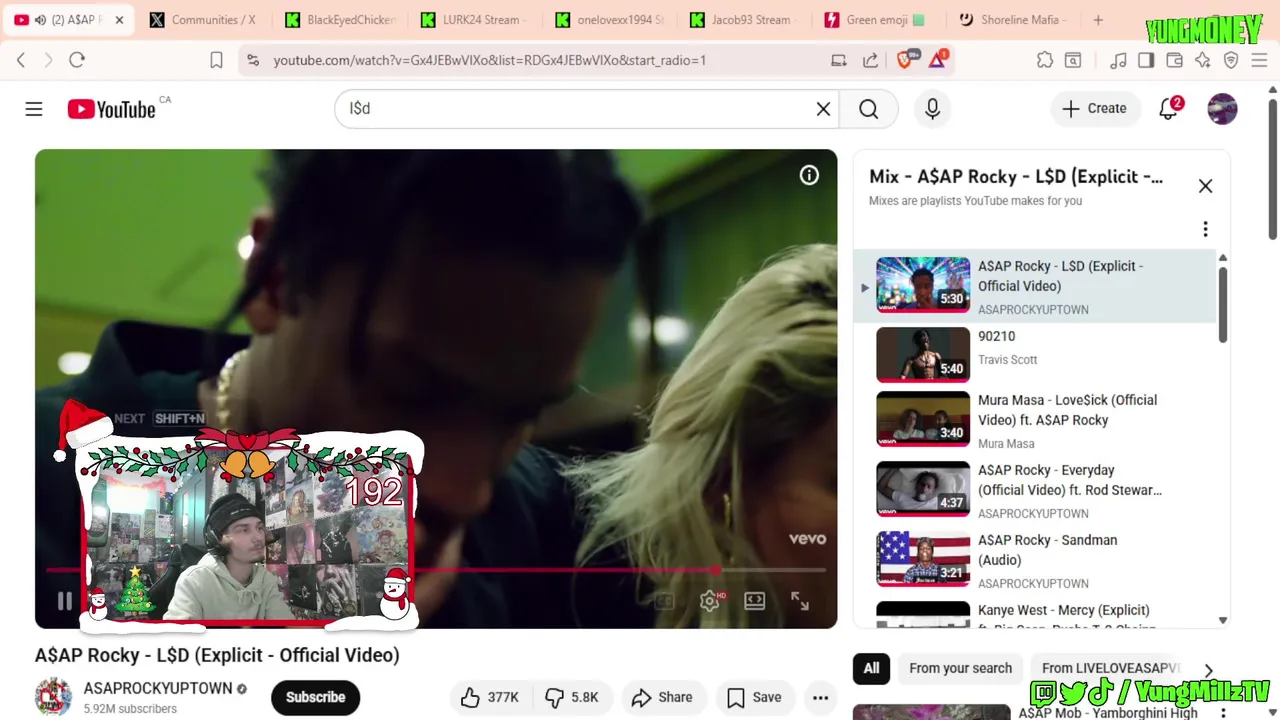Reload the page
This screenshot has width=1280, height=720.
77,60
